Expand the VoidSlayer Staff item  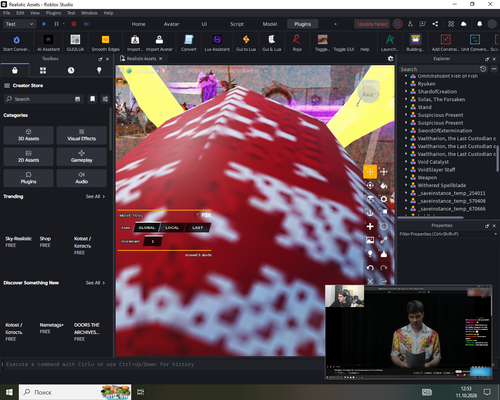tap(406, 170)
